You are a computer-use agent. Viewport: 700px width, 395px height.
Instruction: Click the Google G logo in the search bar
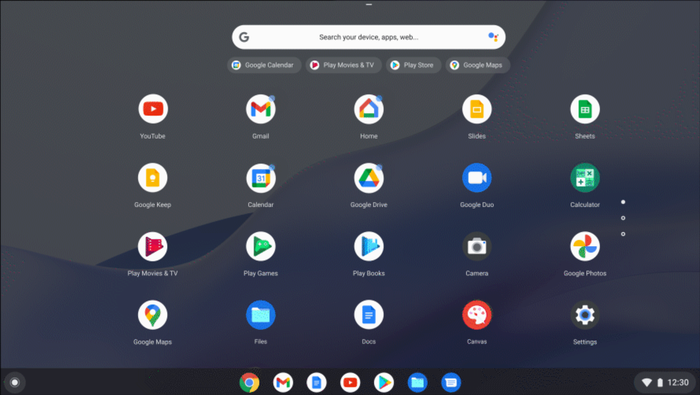[244, 37]
